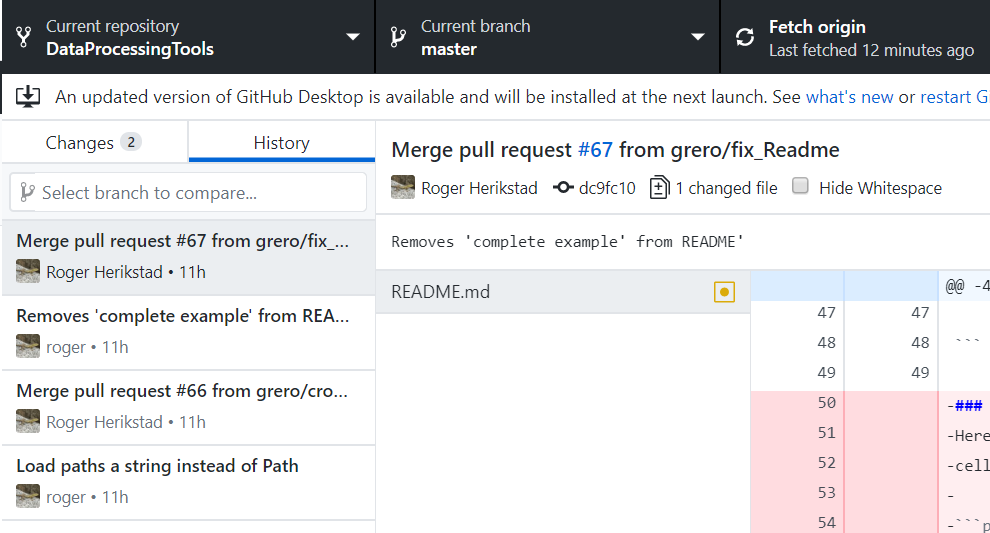Click avatar of Merge pull request #66 commit
Image resolution: width=990 pixels, height=533 pixels.
pyautogui.click(x=28, y=421)
